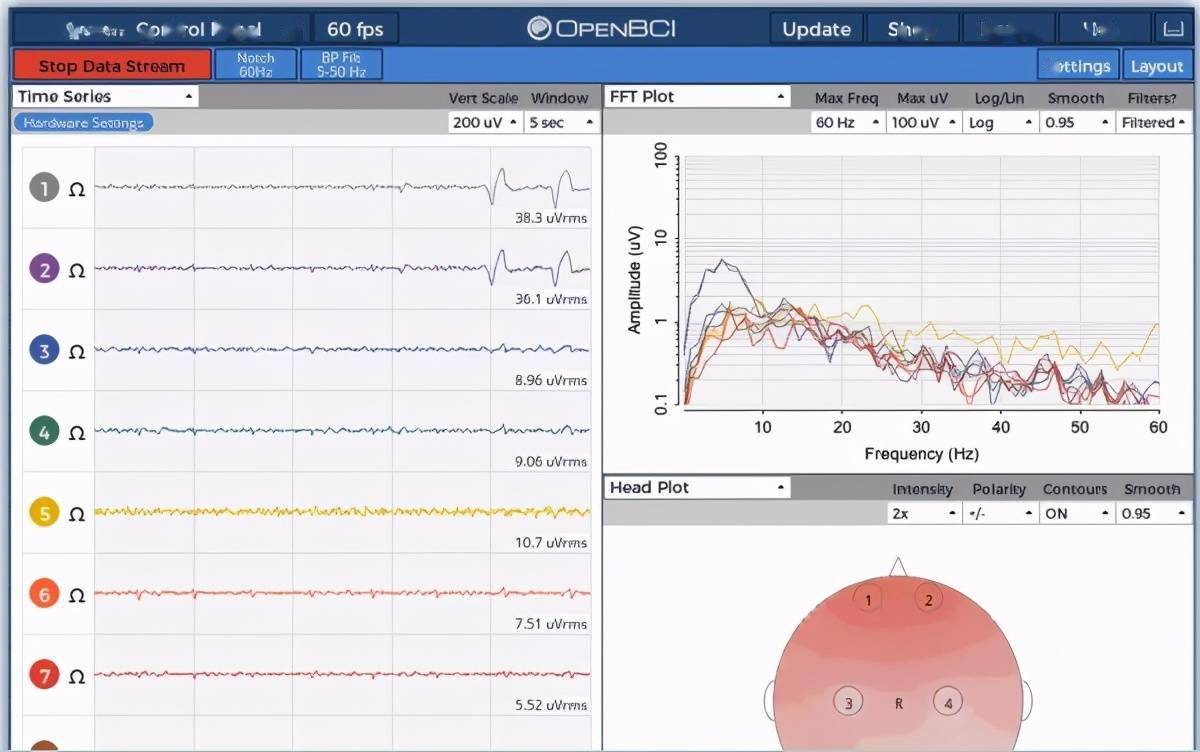Screen dimensions: 1200x752
Task: Click the 5.52 uVrms reading of channel 7
Action: click(x=551, y=705)
